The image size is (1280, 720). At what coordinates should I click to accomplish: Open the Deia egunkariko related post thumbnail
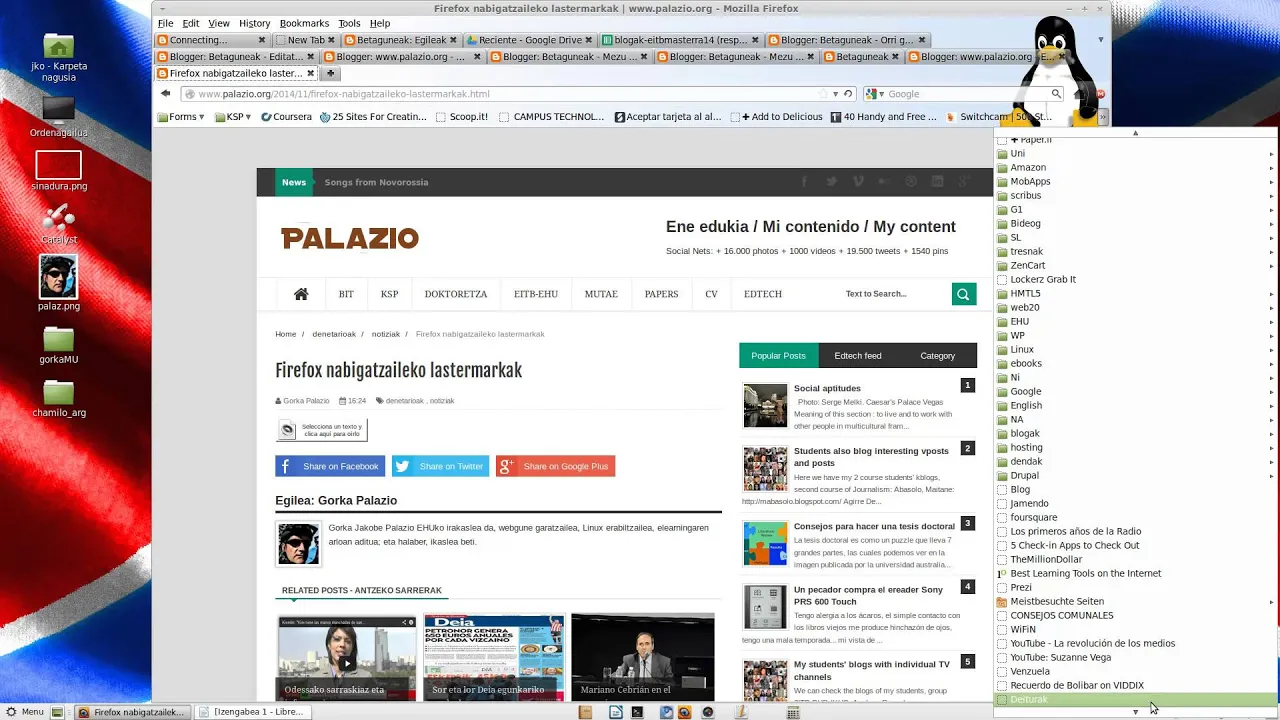(x=494, y=658)
